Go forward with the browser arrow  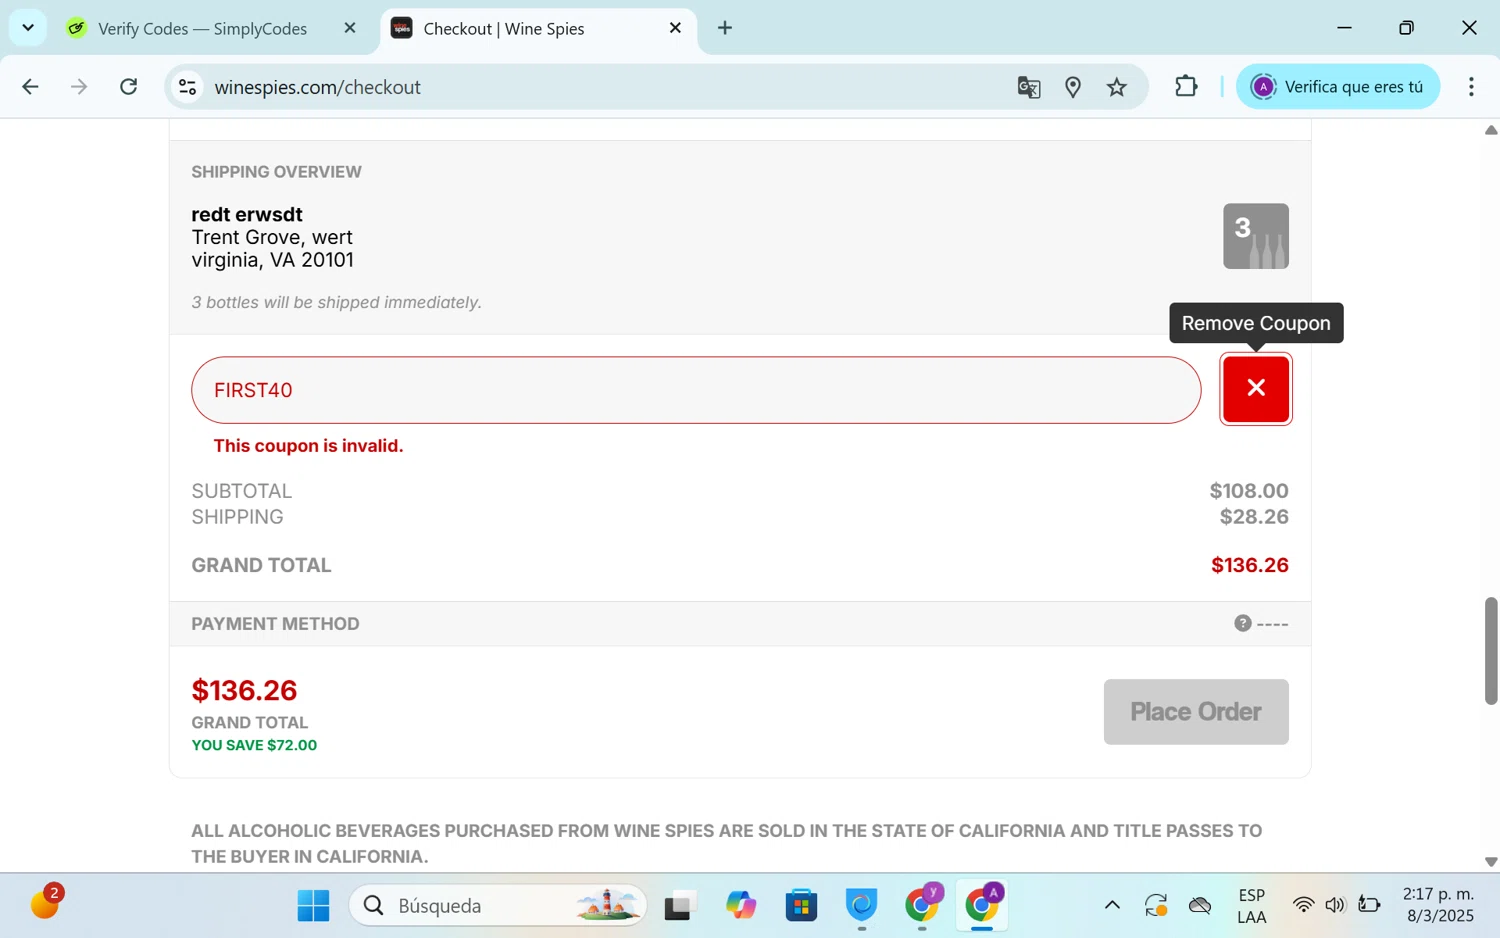pos(79,87)
